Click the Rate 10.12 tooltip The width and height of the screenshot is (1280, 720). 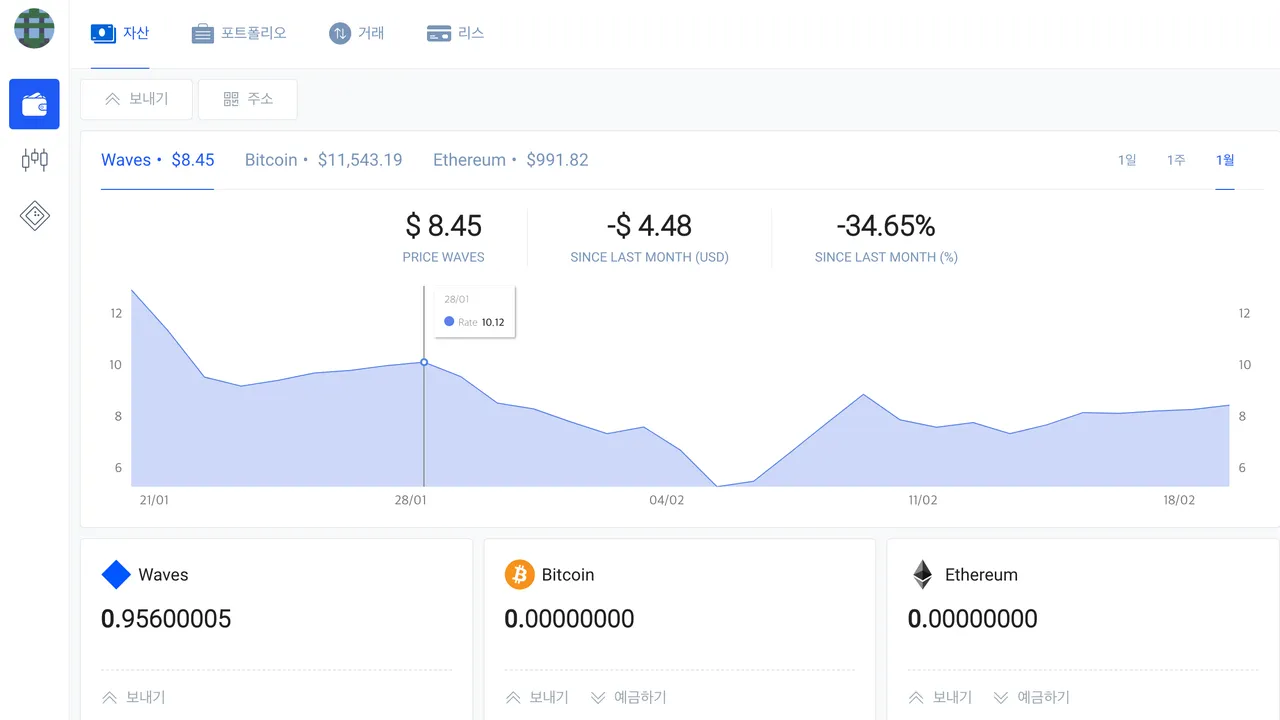(x=474, y=312)
